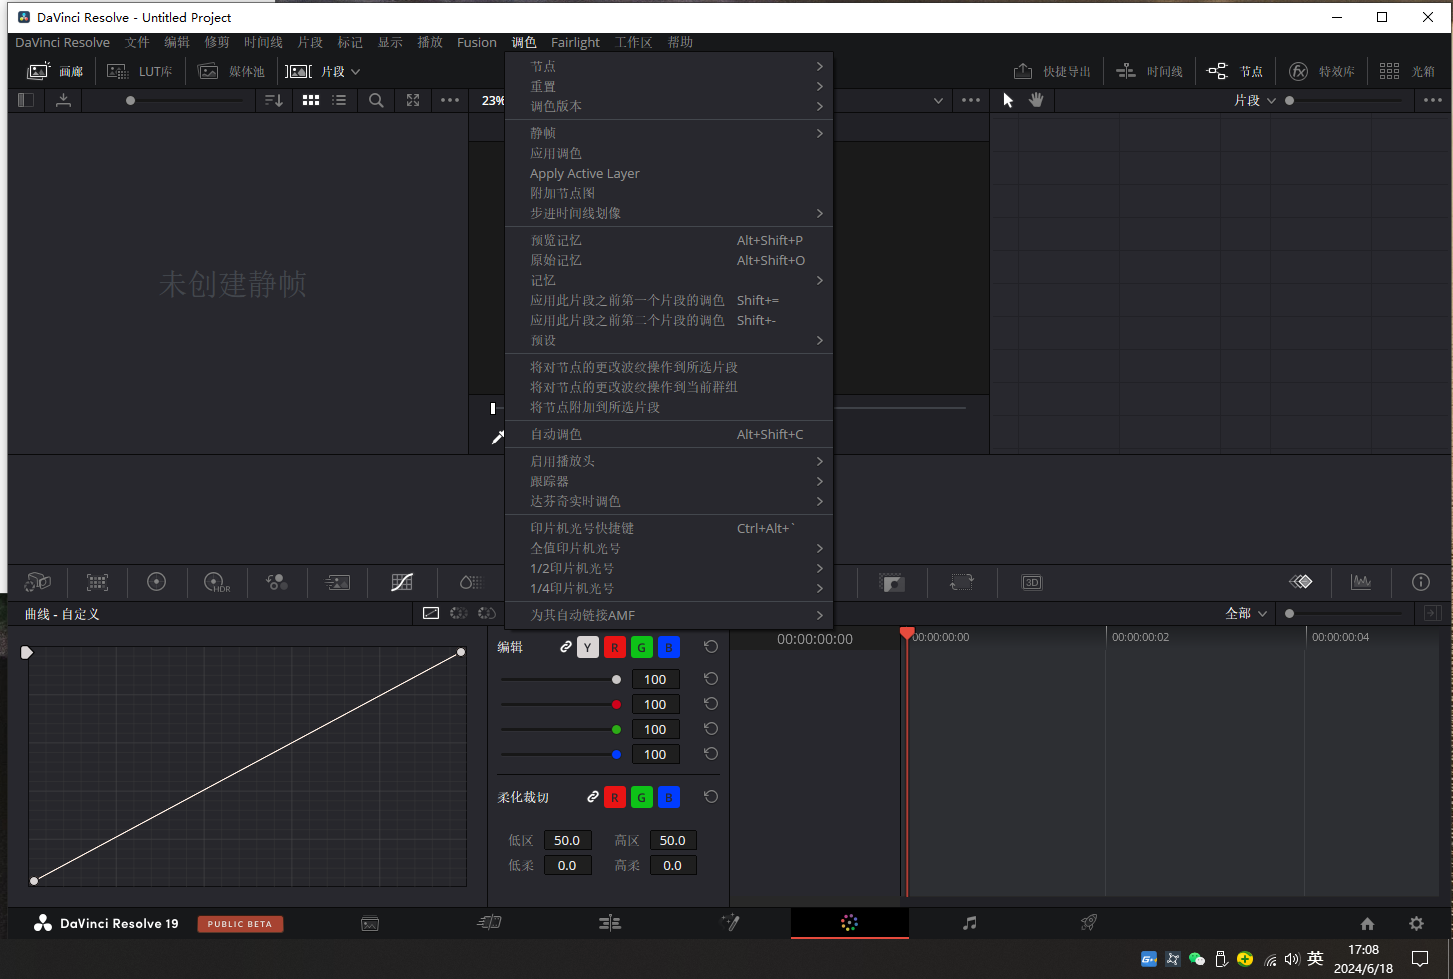Toggle the Y luminance channel button
The image size is (1453, 979).
point(588,648)
